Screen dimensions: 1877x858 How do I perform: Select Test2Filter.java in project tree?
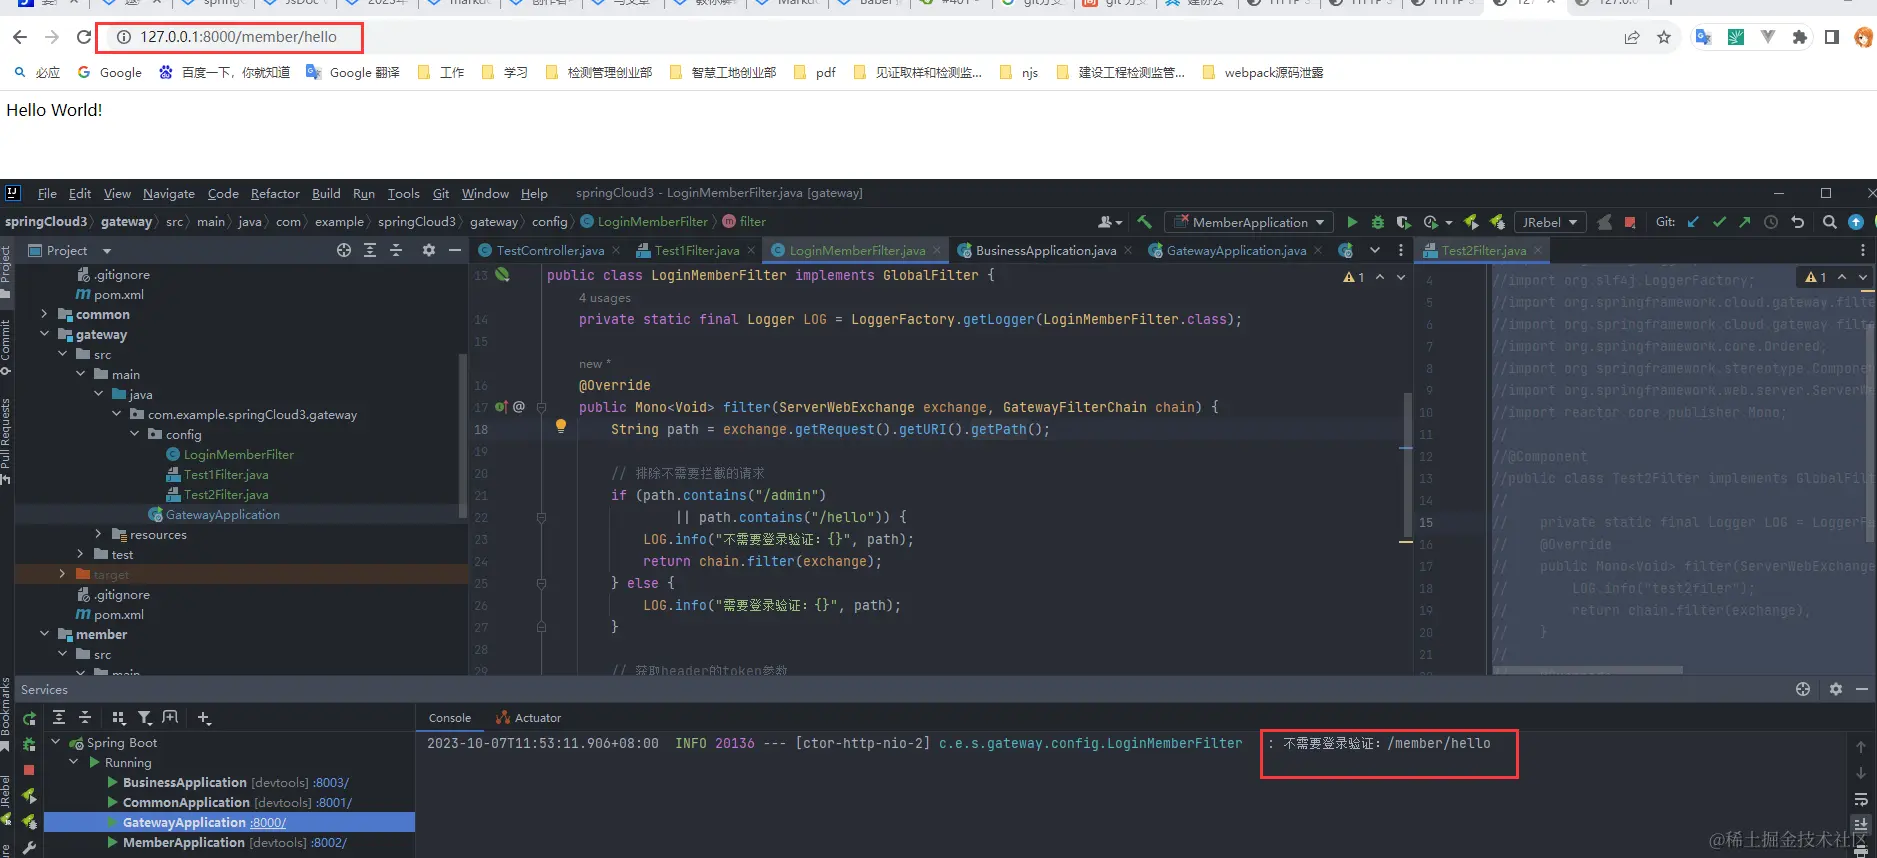tap(226, 494)
